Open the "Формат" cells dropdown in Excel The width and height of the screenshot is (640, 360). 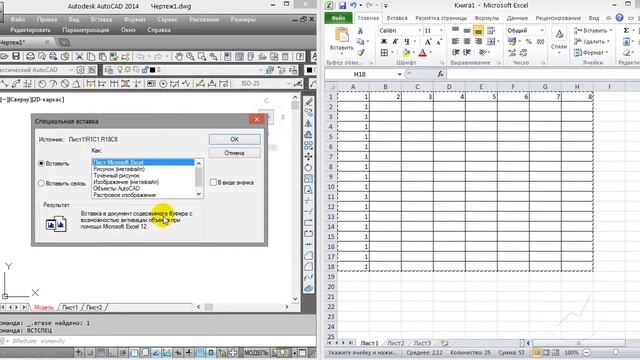click(591, 52)
